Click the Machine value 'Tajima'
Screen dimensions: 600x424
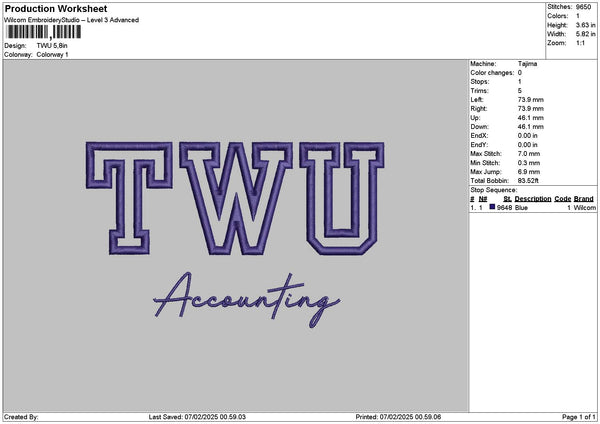(x=527, y=64)
